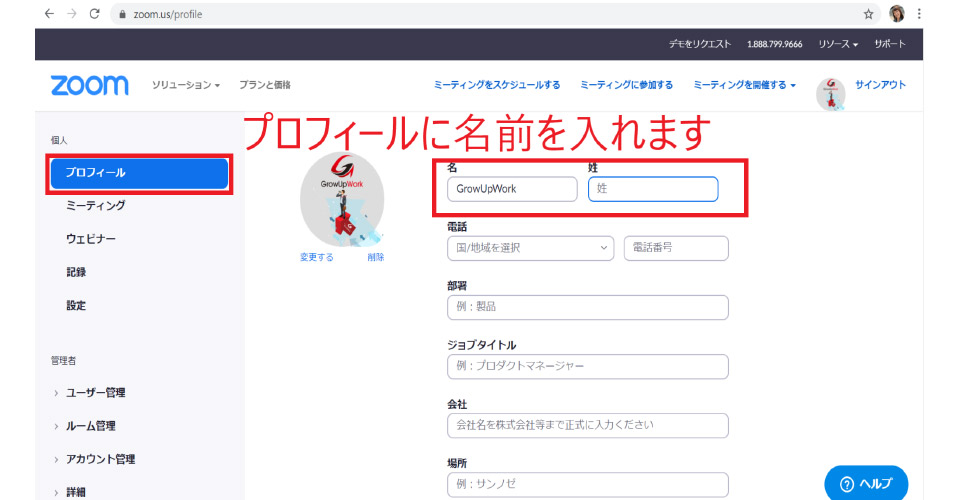Click デモをリクエスト link
Screen dimensions: 960x500
tap(699, 44)
